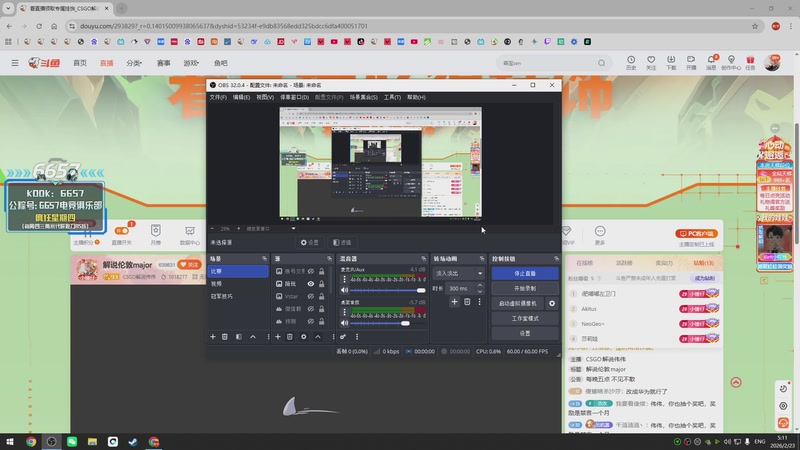Pop out the Scenes dock panel icon
The width and height of the screenshot is (800, 450).
[x=264, y=259]
